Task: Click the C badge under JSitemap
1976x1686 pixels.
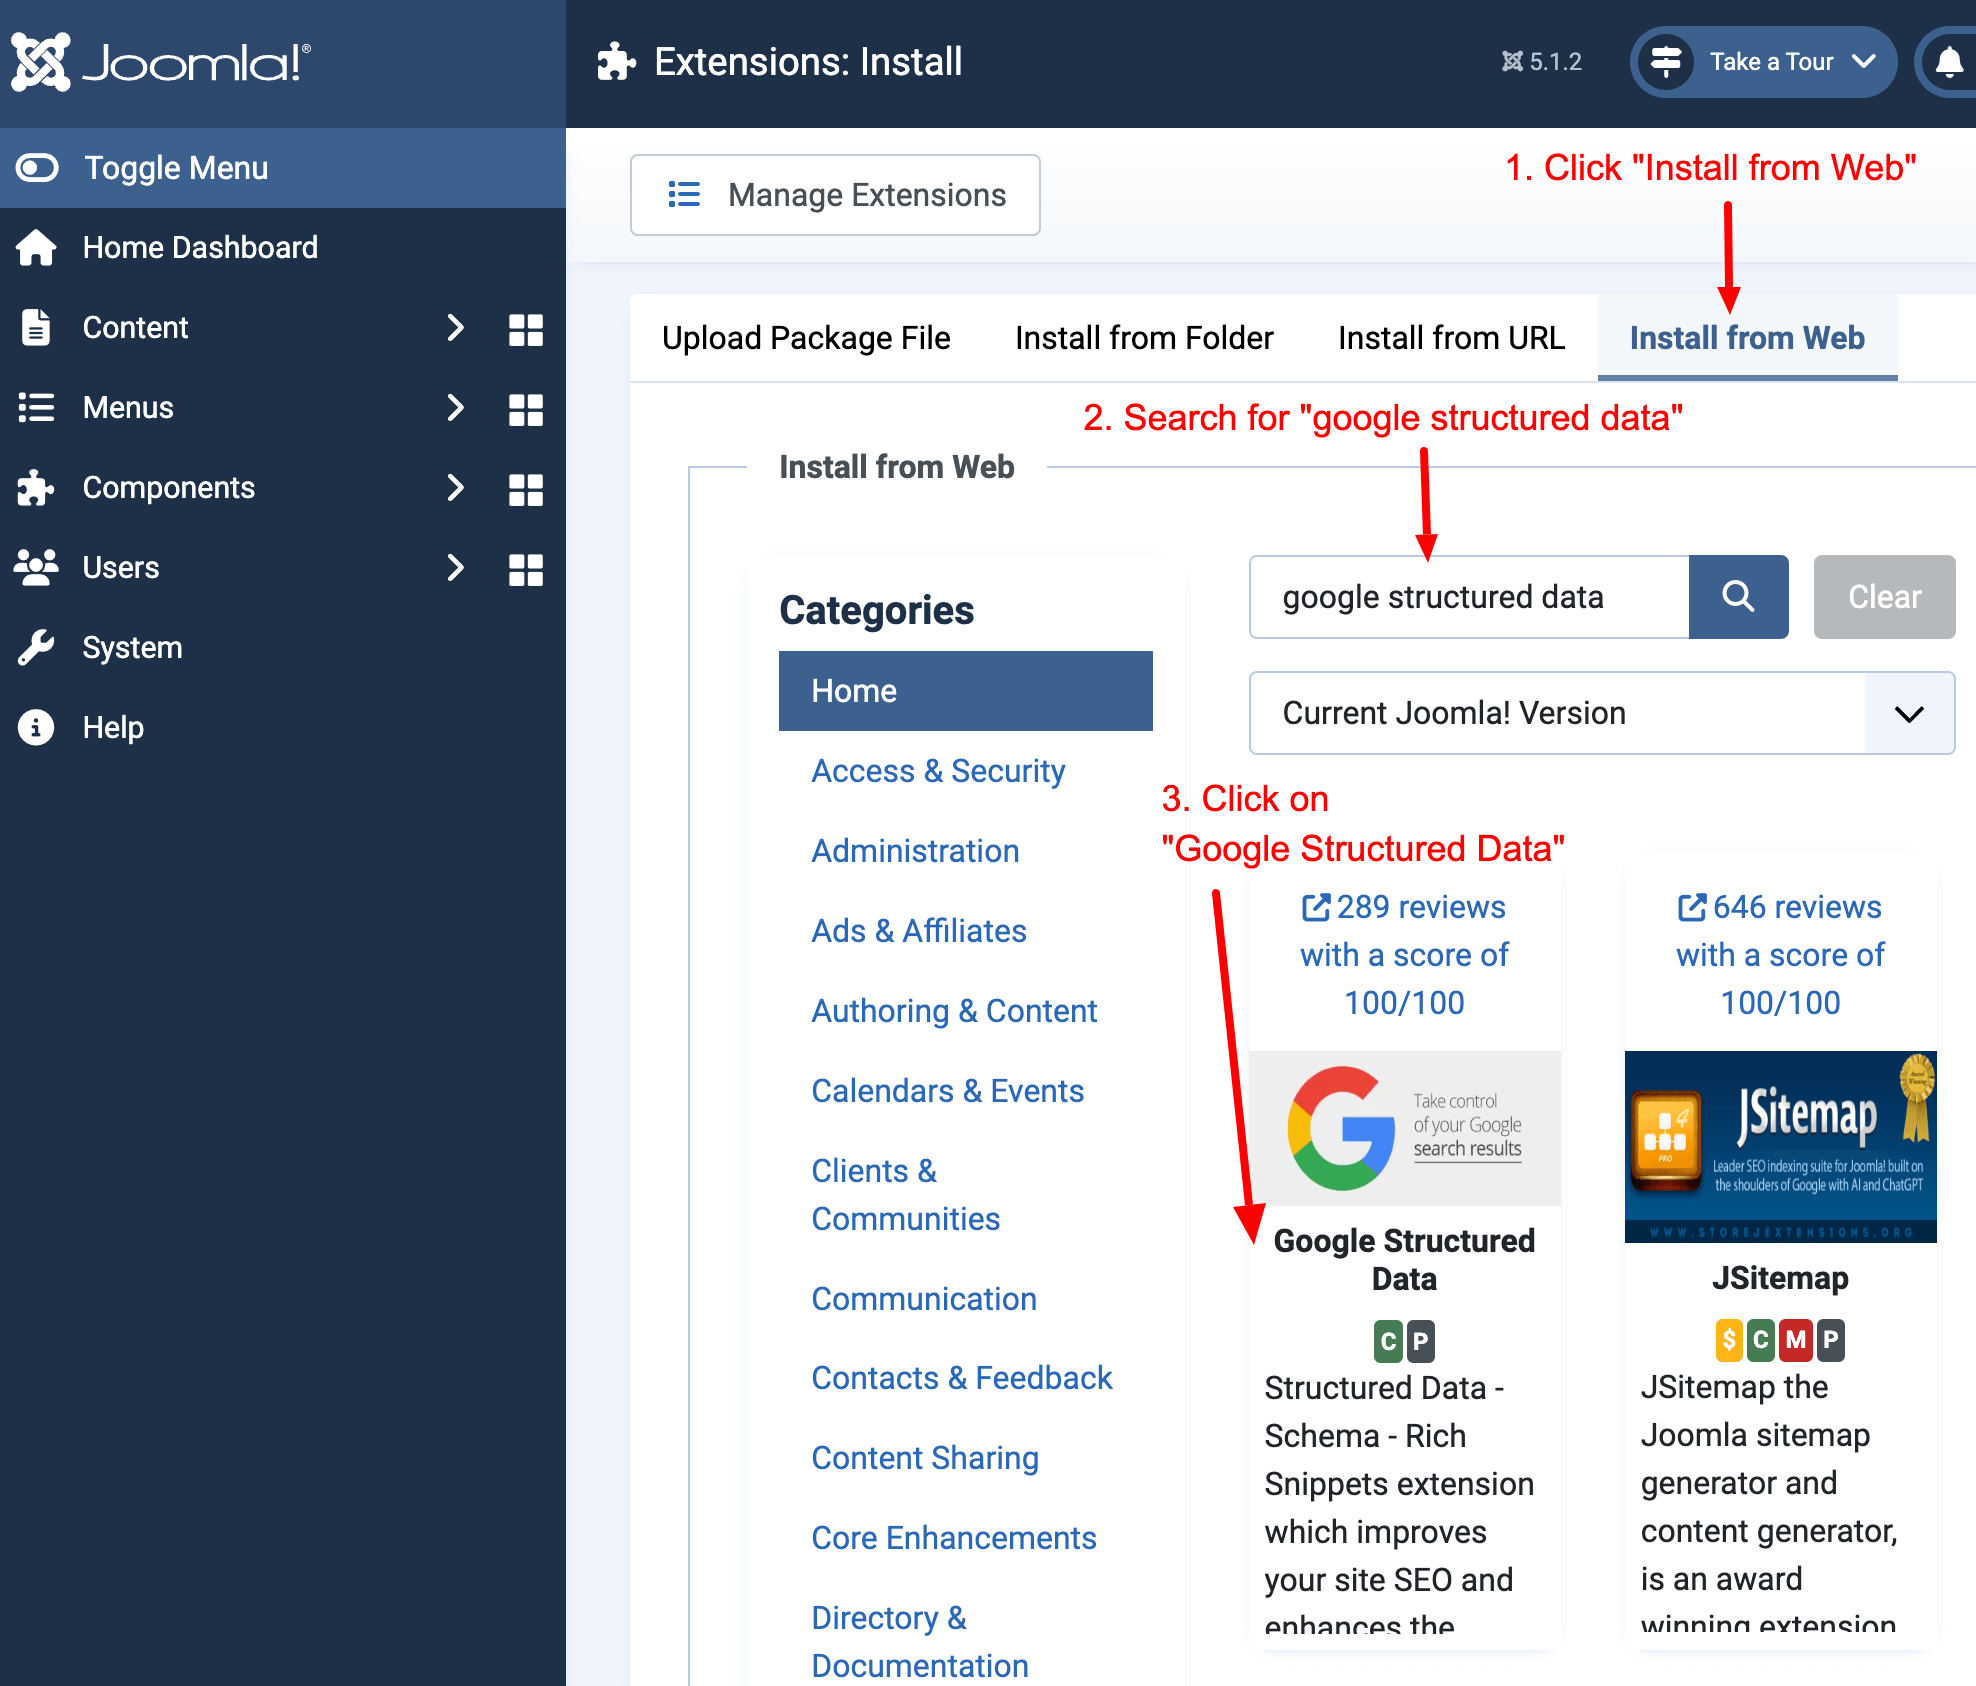Action: pos(1761,1340)
